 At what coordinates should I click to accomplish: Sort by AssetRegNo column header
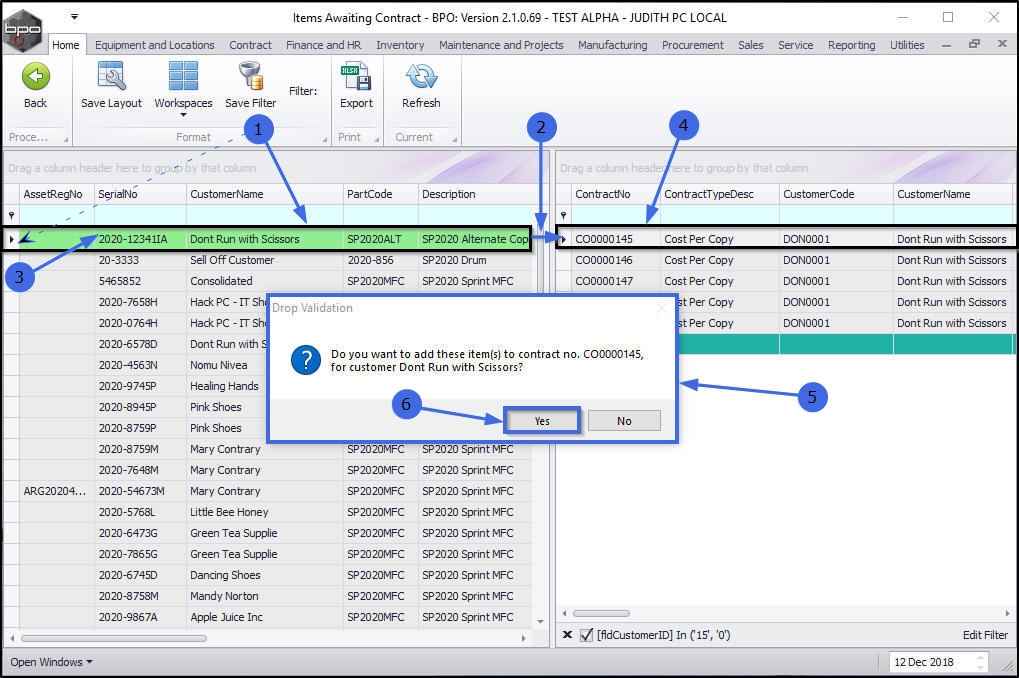tap(57, 194)
